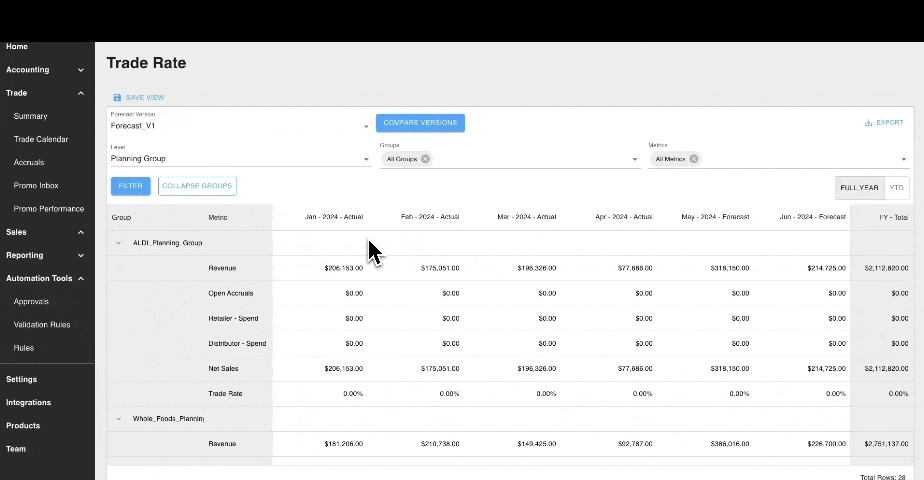Click the ALDI Distributor - Spend metric label
The height and width of the screenshot is (480, 924).
coord(237,344)
